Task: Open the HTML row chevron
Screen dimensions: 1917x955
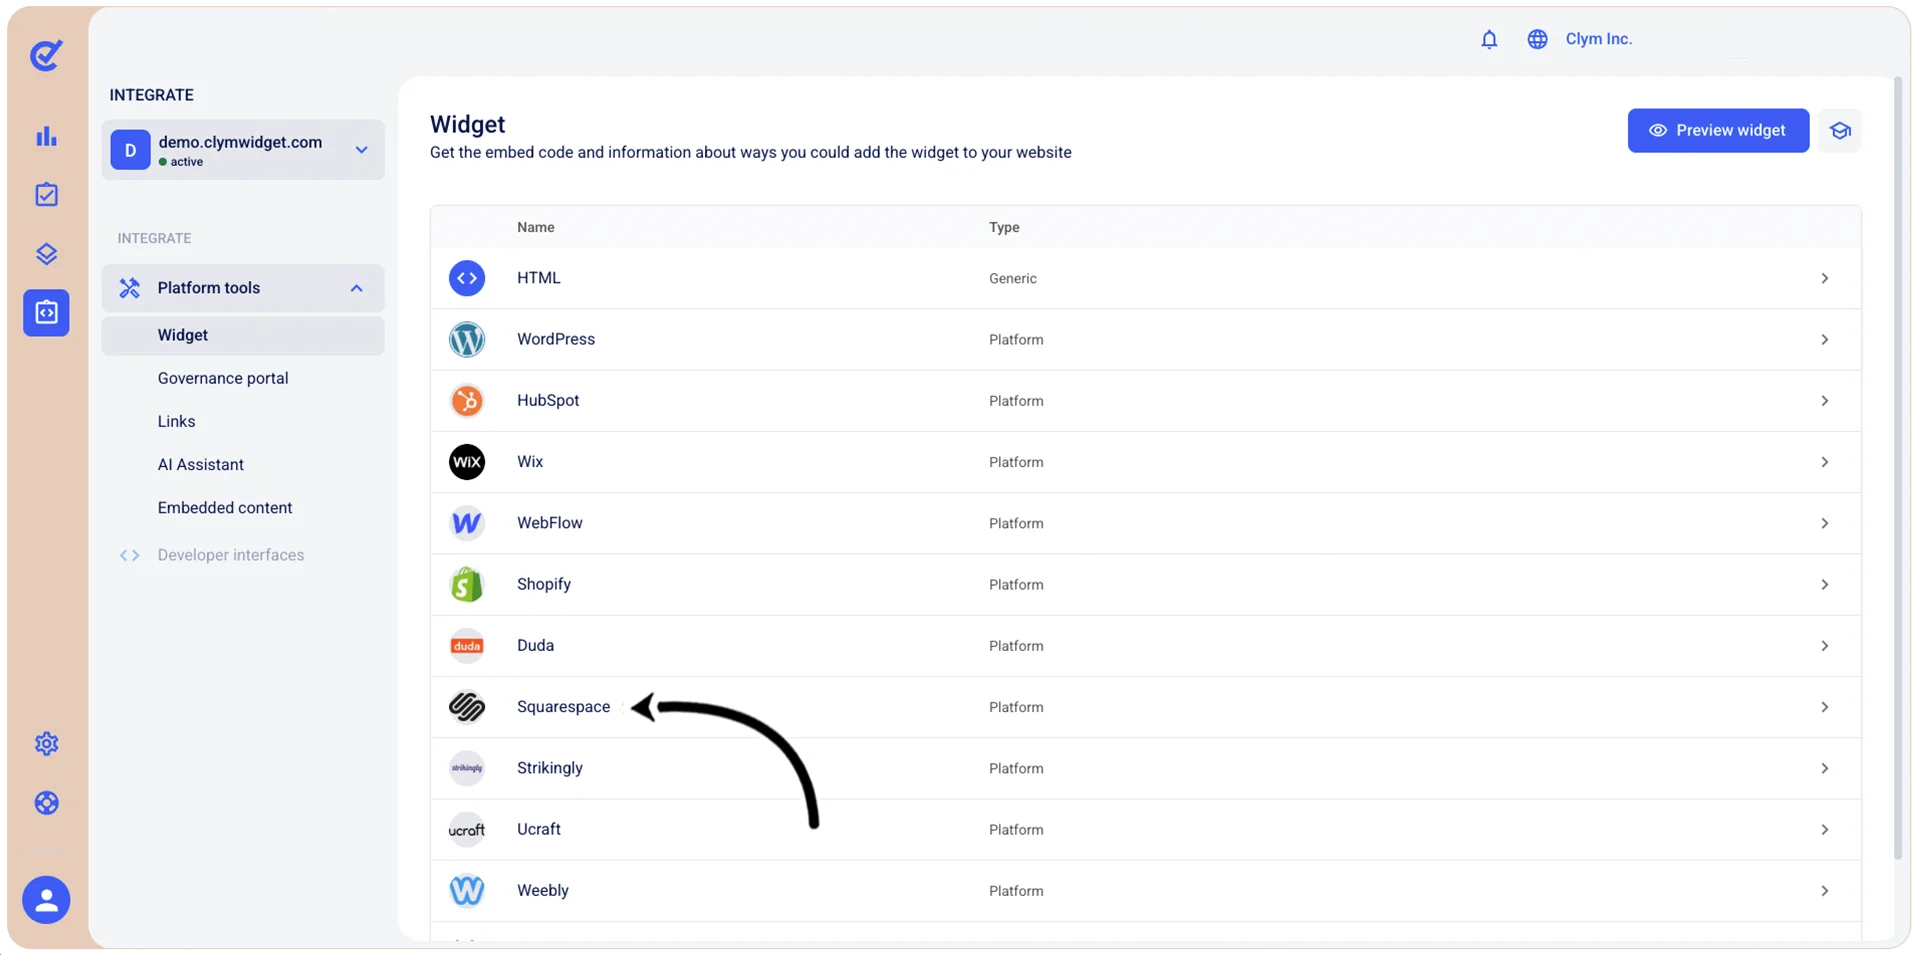Action: click(x=1824, y=279)
